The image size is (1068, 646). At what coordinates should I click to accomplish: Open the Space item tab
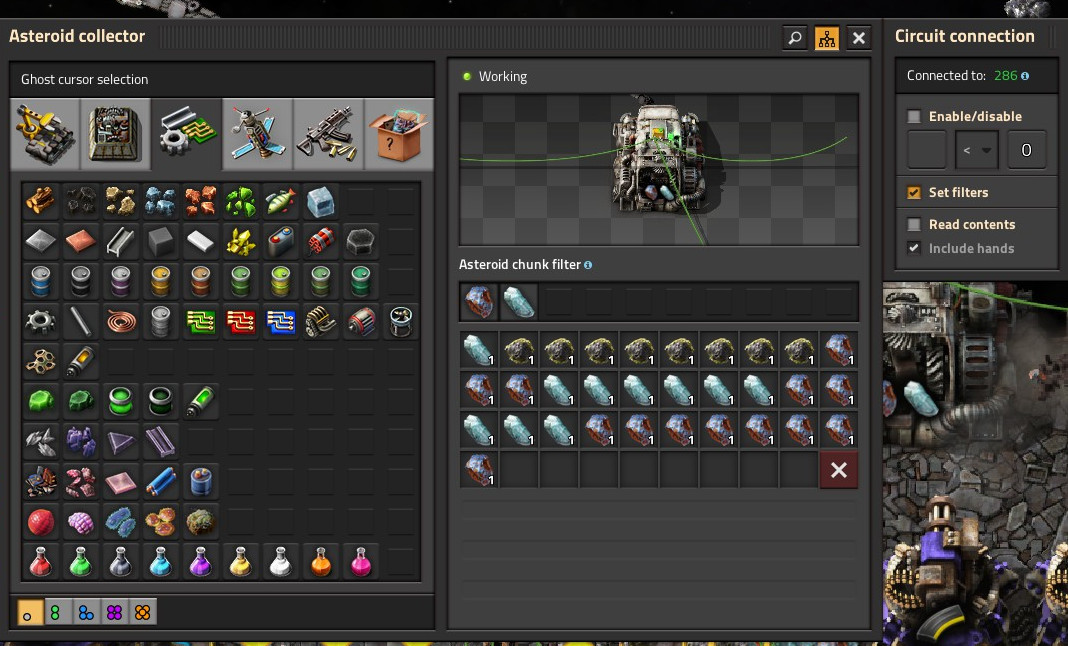(x=257, y=134)
